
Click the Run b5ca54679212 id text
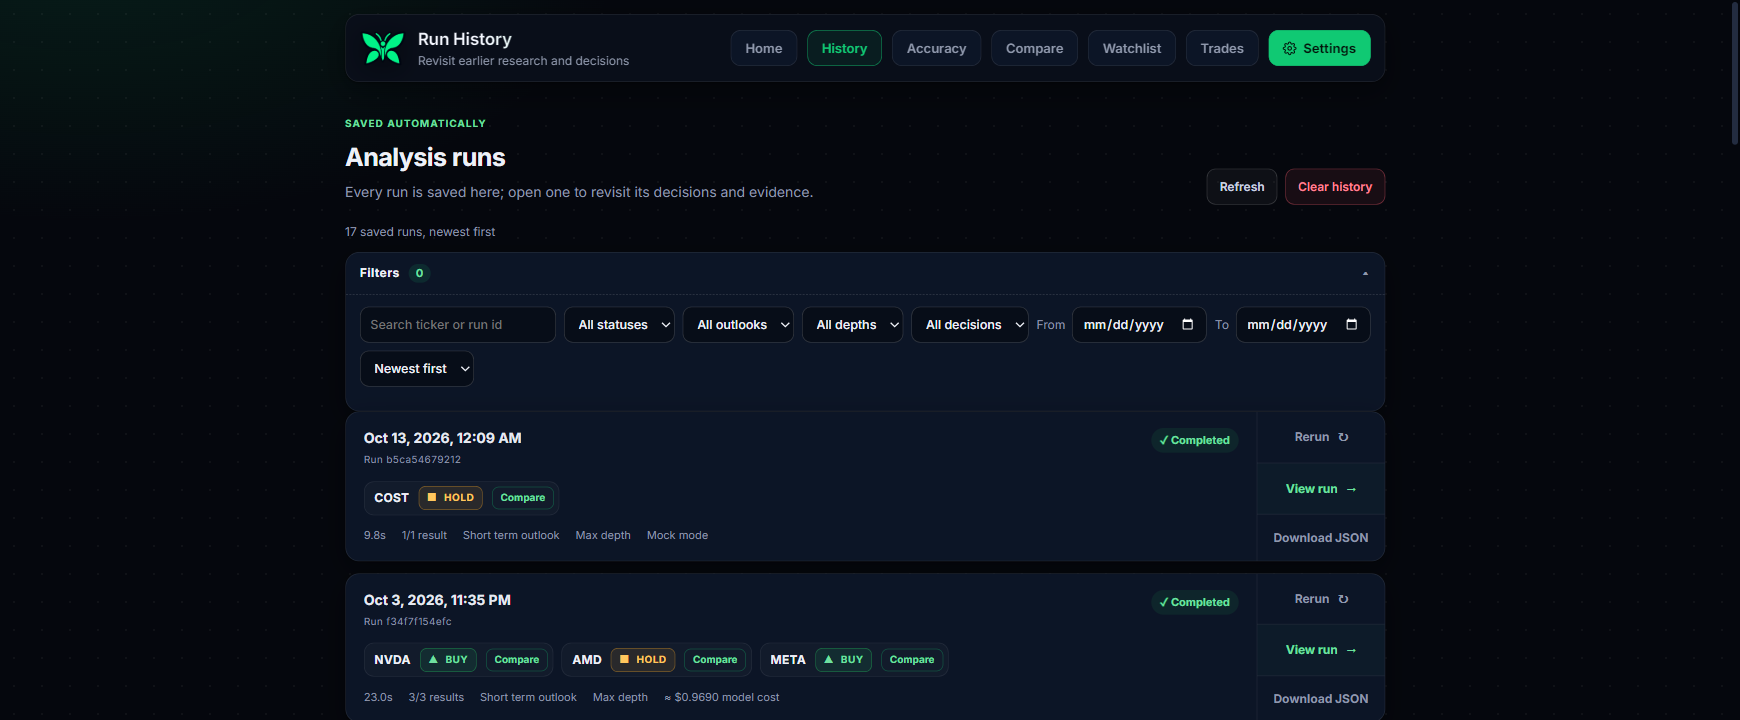[412, 460]
